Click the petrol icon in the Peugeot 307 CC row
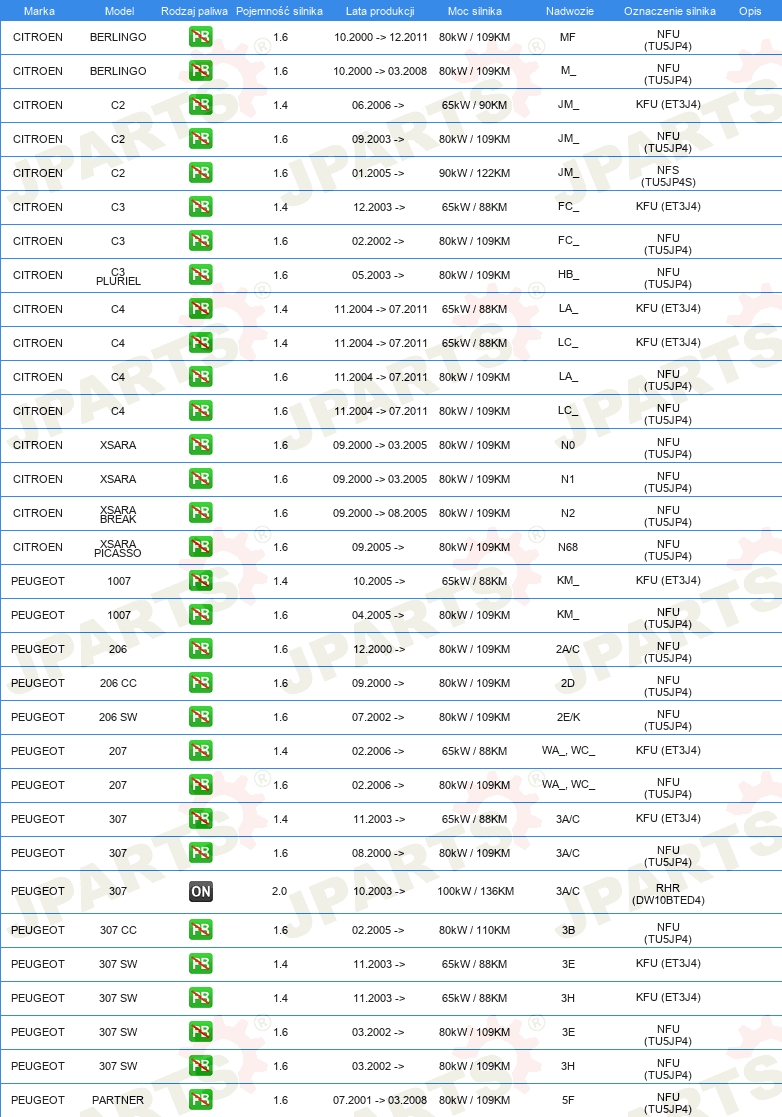The image size is (782, 1117). pyautogui.click(x=201, y=930)
